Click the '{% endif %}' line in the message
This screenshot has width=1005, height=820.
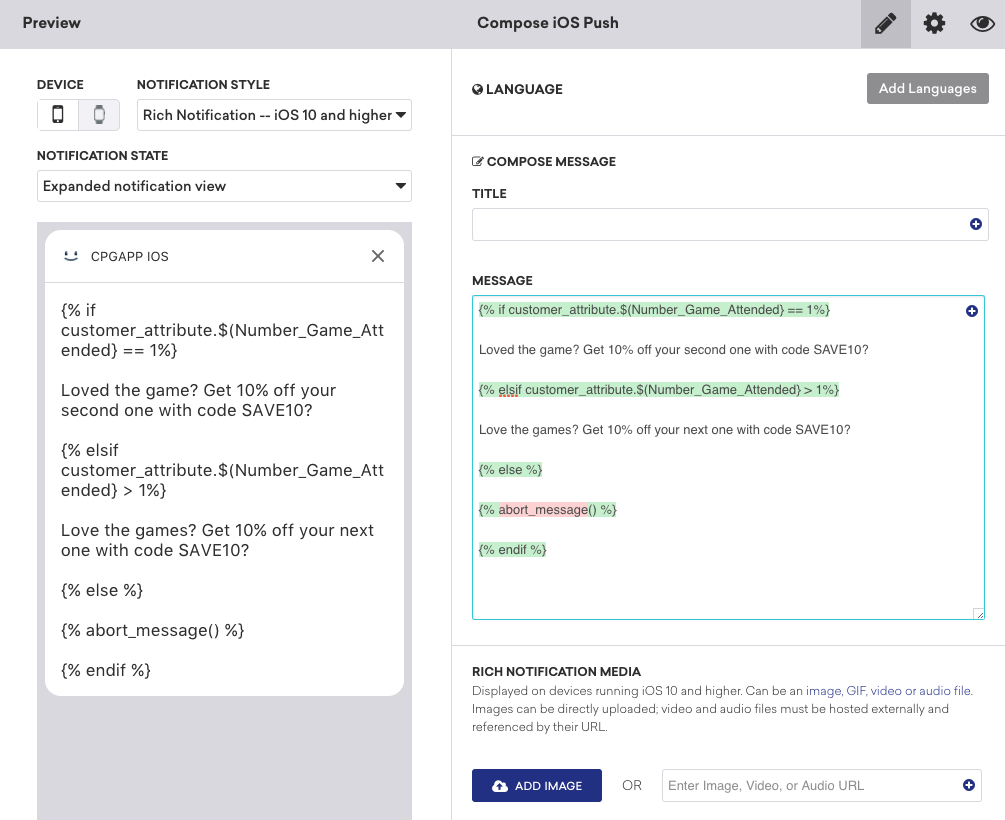513,550
